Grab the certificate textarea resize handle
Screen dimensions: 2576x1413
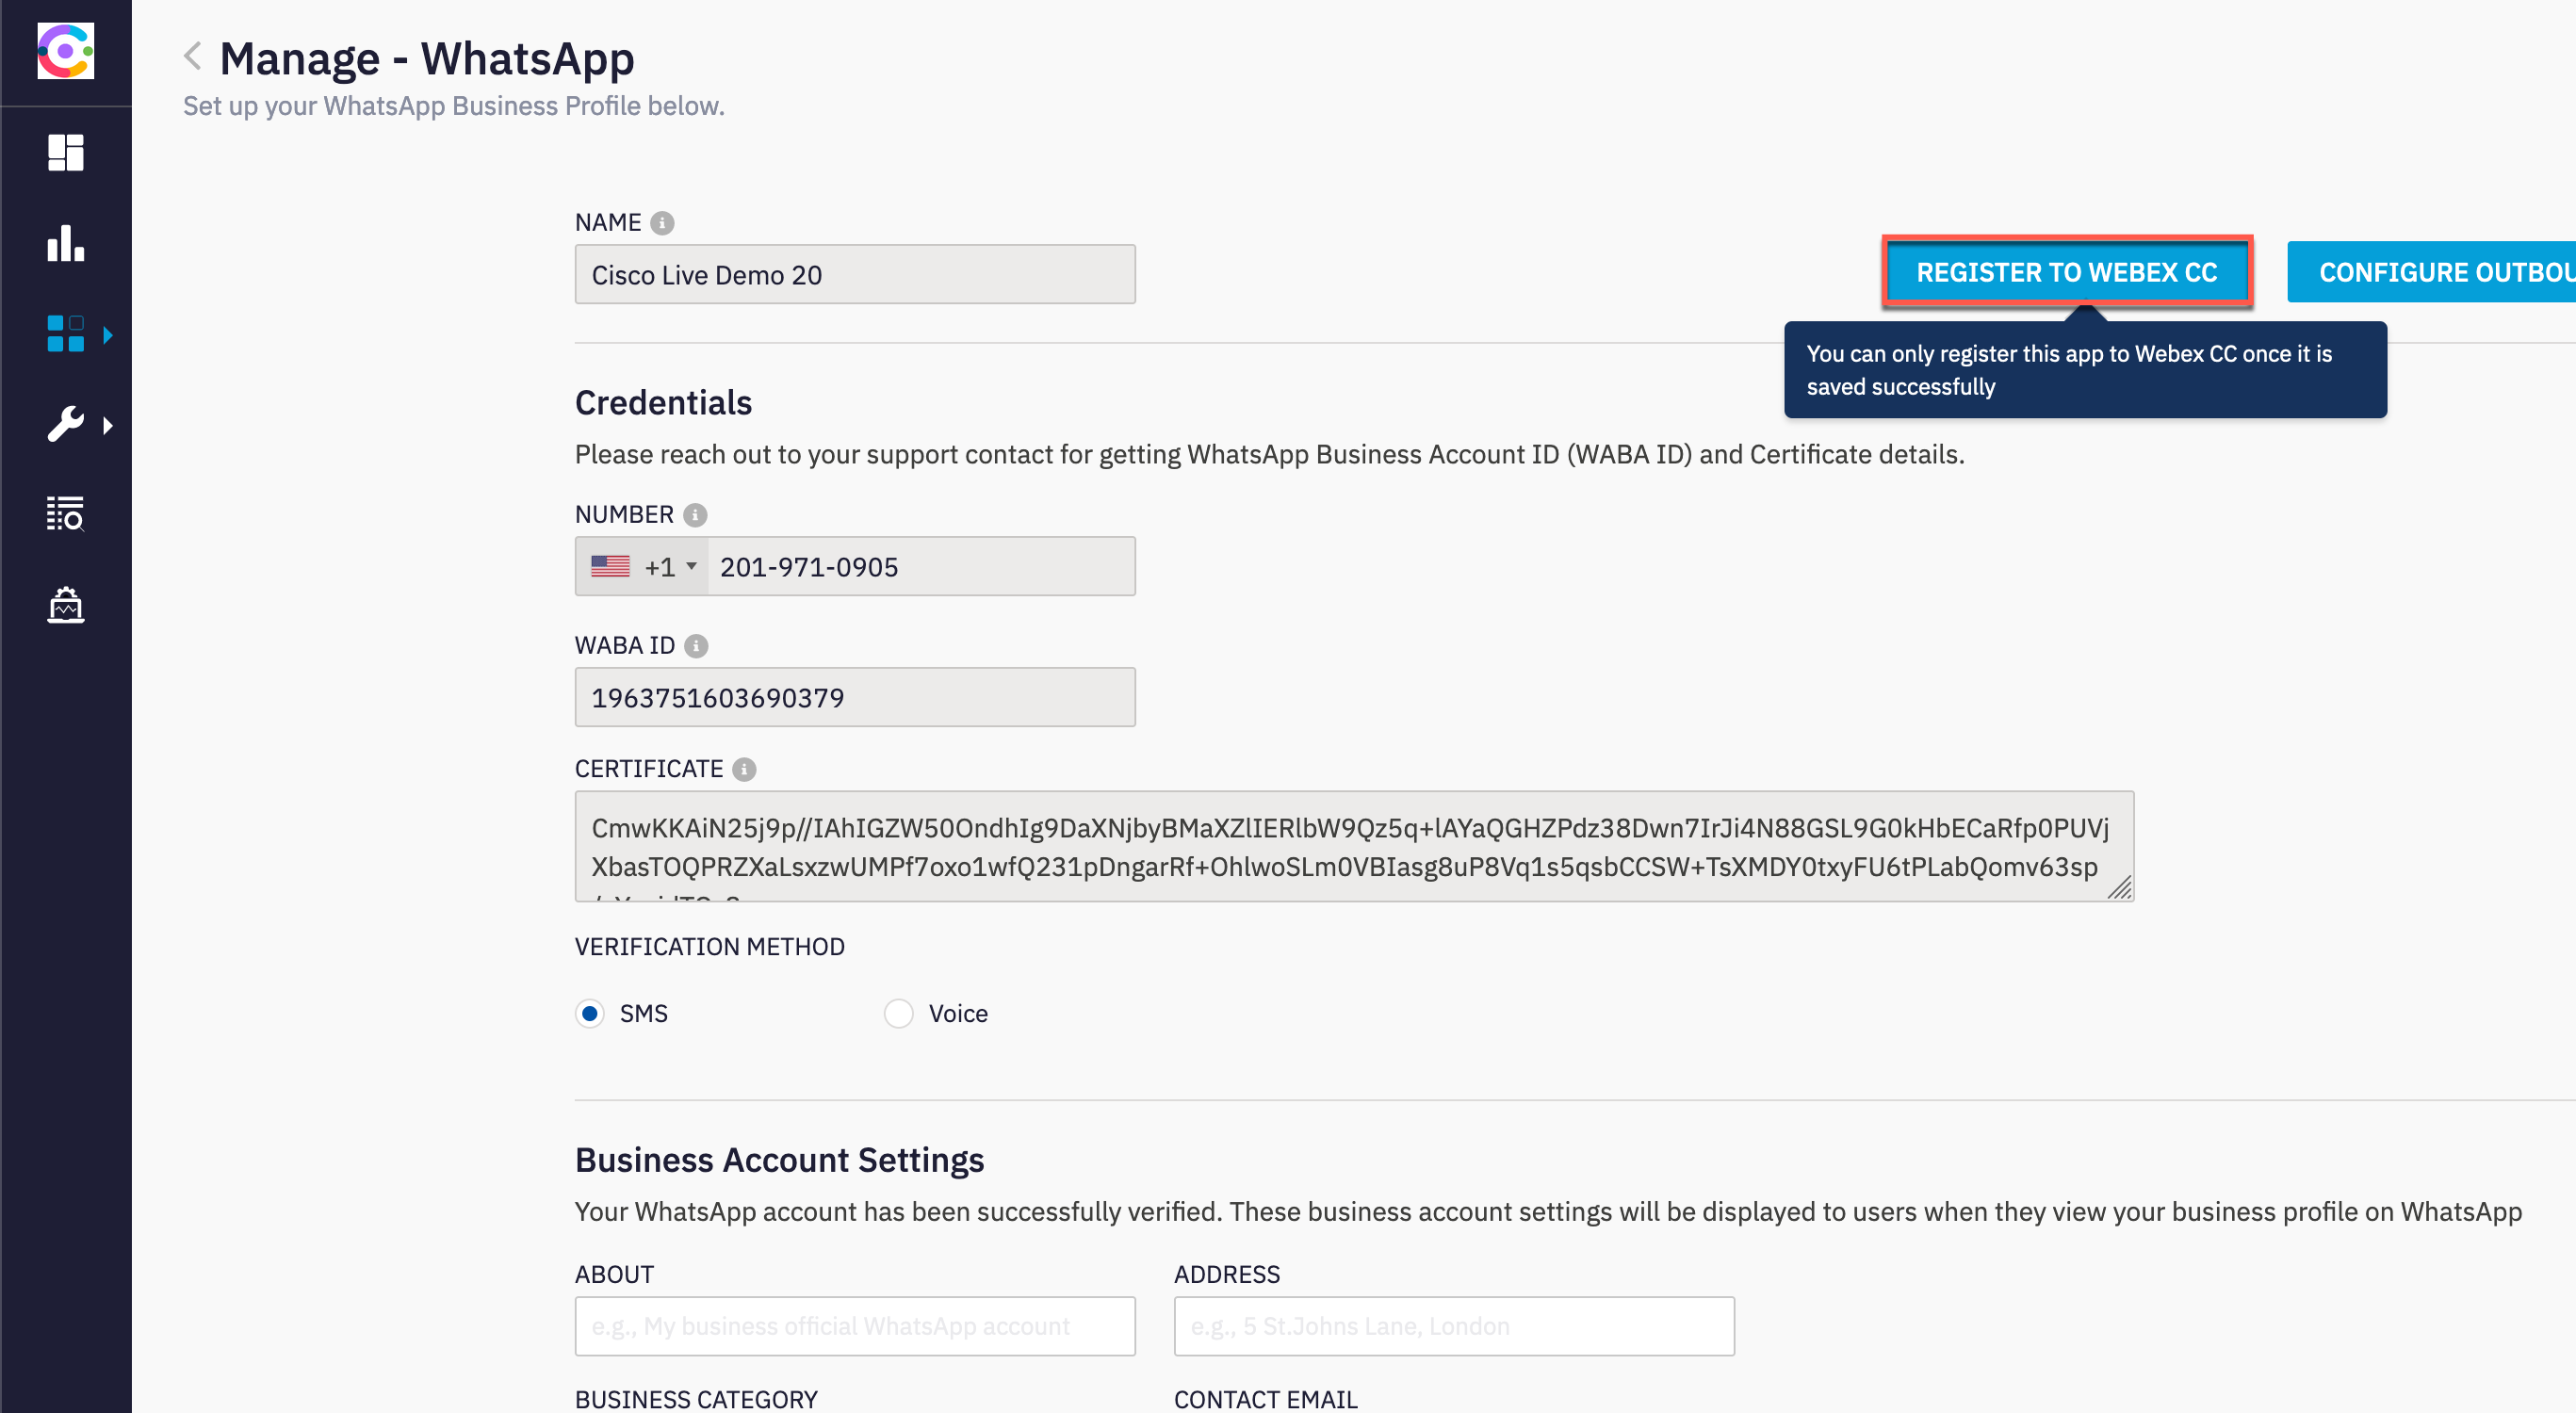tap(2119, 887)
